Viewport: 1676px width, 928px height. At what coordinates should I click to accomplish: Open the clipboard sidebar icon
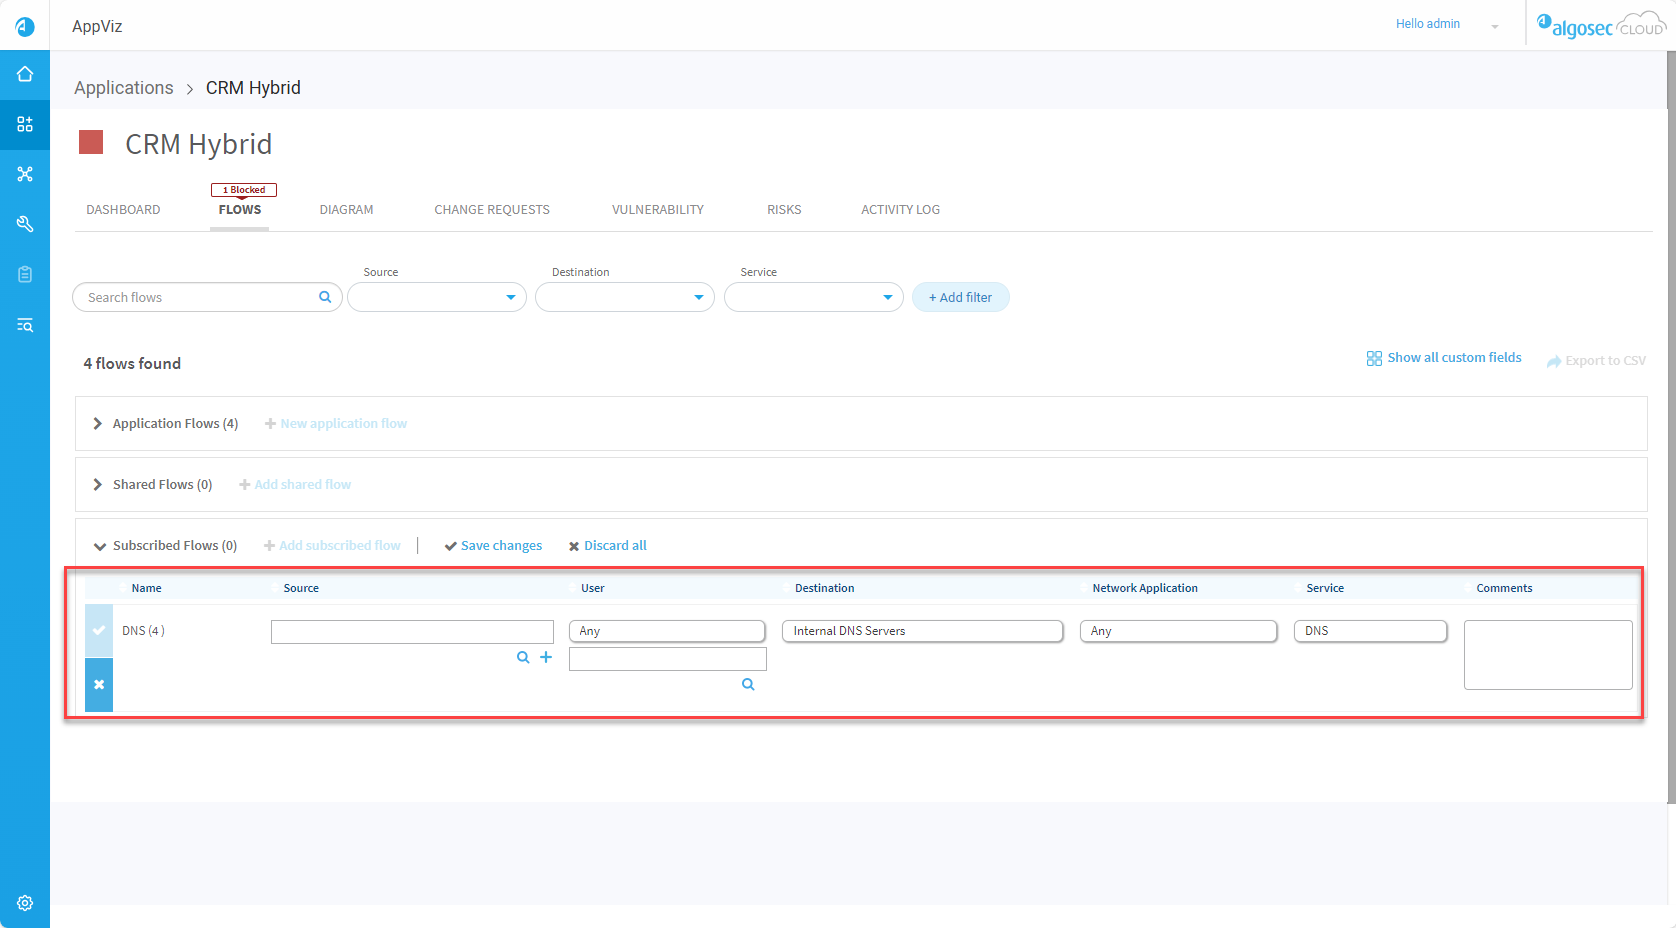(x=25, y=274)
